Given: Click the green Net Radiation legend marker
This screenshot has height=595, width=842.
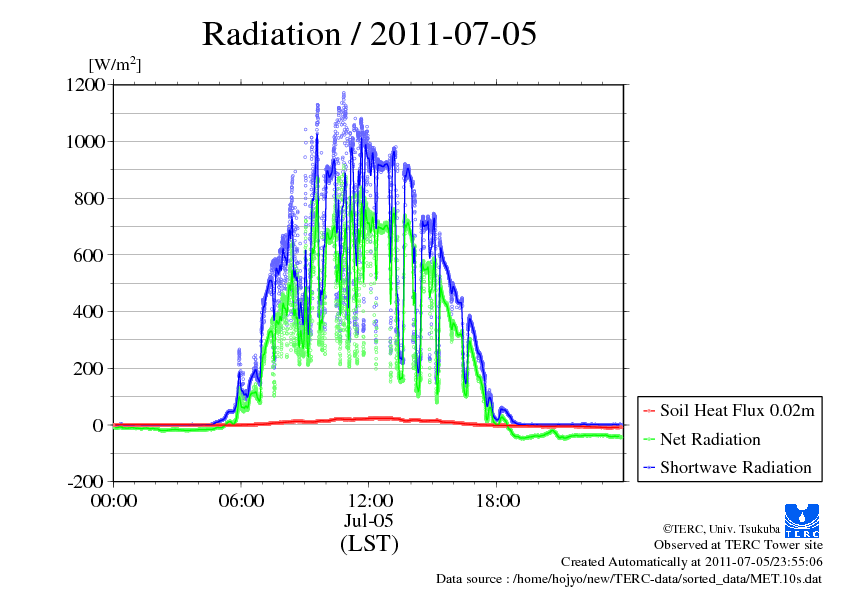Looking at the screenshot, I should click(649, 439).
